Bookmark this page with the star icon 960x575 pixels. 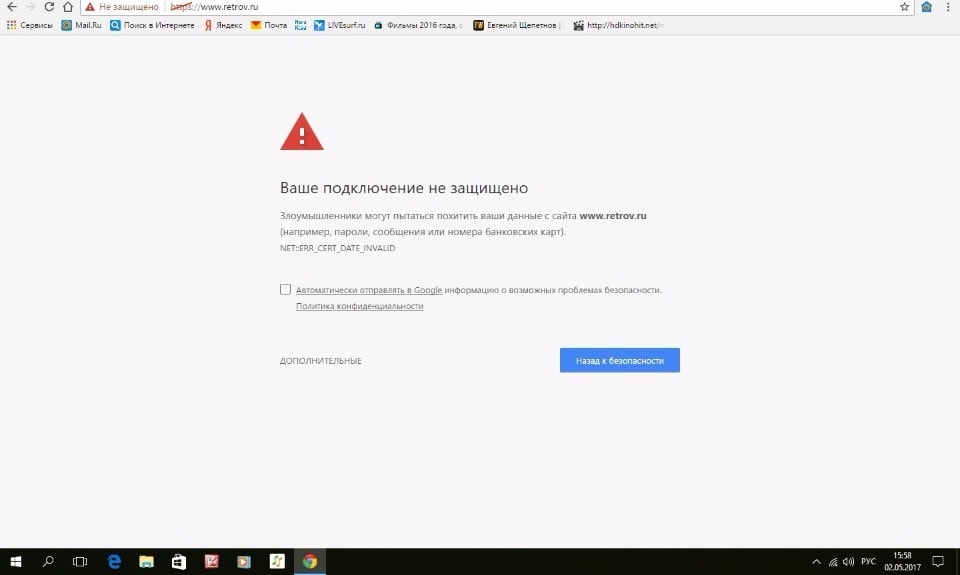point(904,7)
